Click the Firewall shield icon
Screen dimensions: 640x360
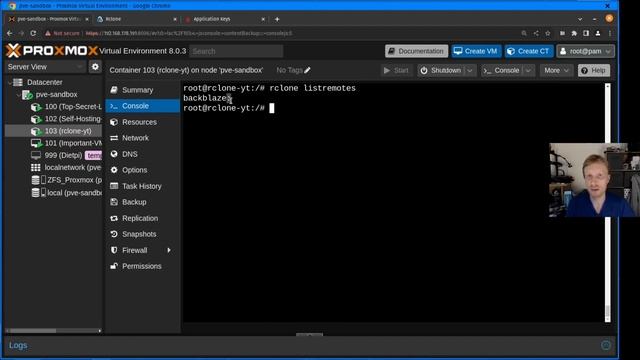click(114, 250)
